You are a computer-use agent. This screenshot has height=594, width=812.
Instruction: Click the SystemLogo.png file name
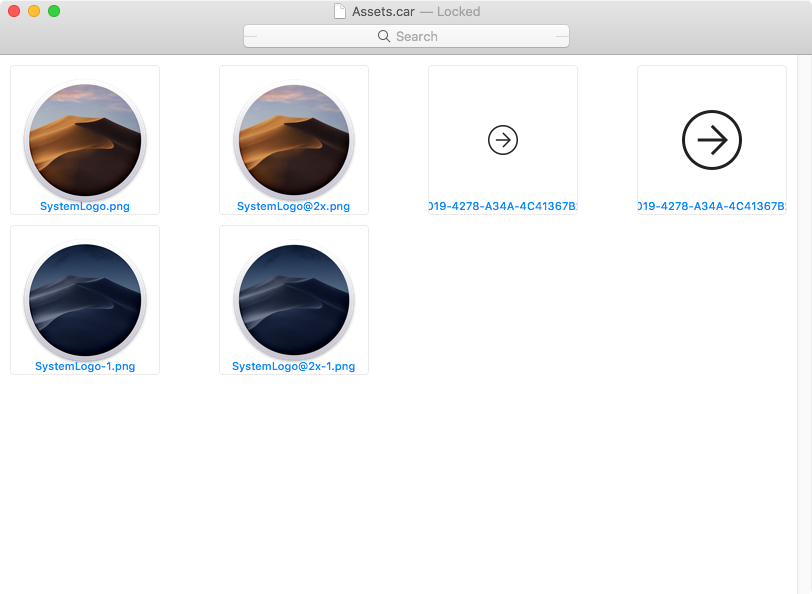(85, 206)
